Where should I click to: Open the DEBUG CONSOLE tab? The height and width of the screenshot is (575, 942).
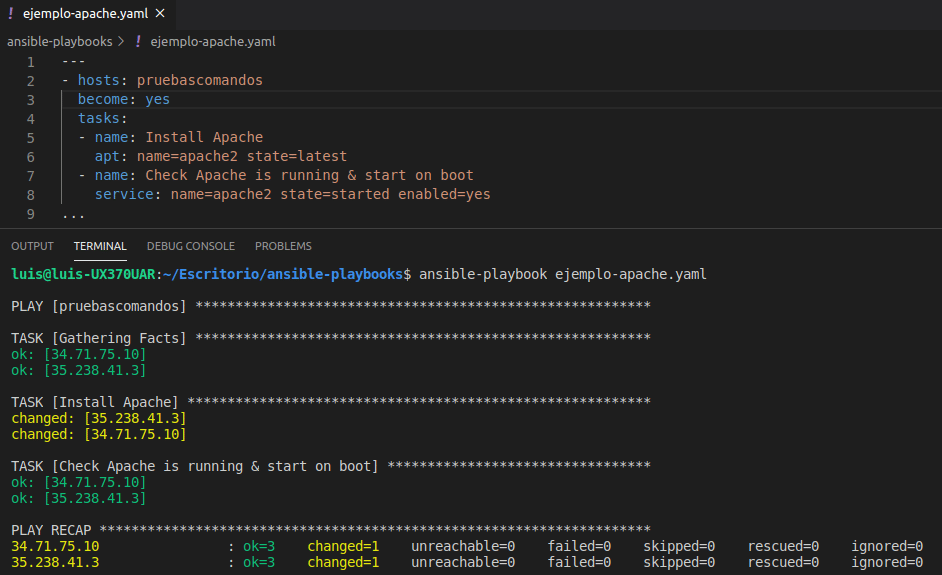point(190,246)
